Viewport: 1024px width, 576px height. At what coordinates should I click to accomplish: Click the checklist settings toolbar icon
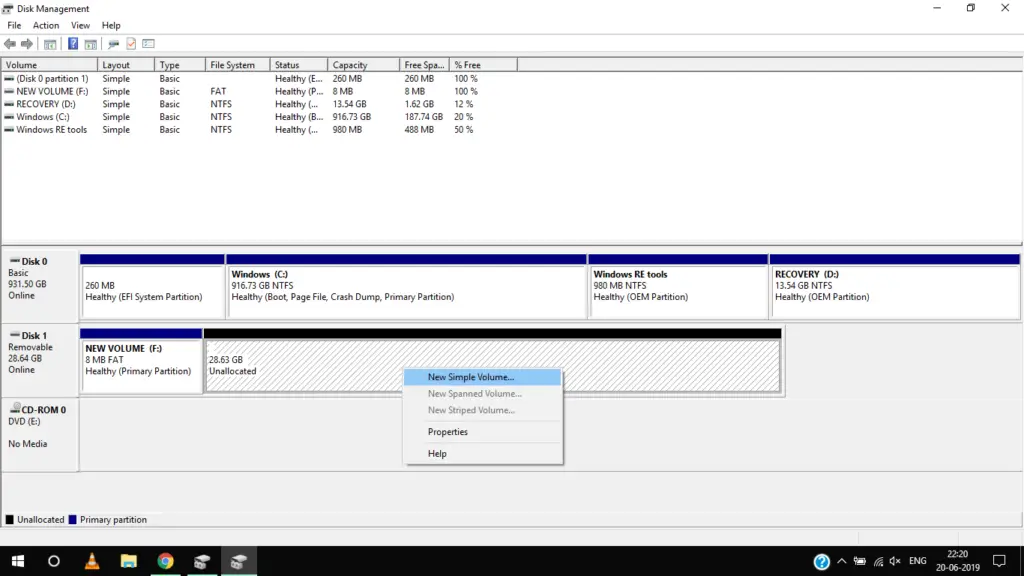(148, 44)
